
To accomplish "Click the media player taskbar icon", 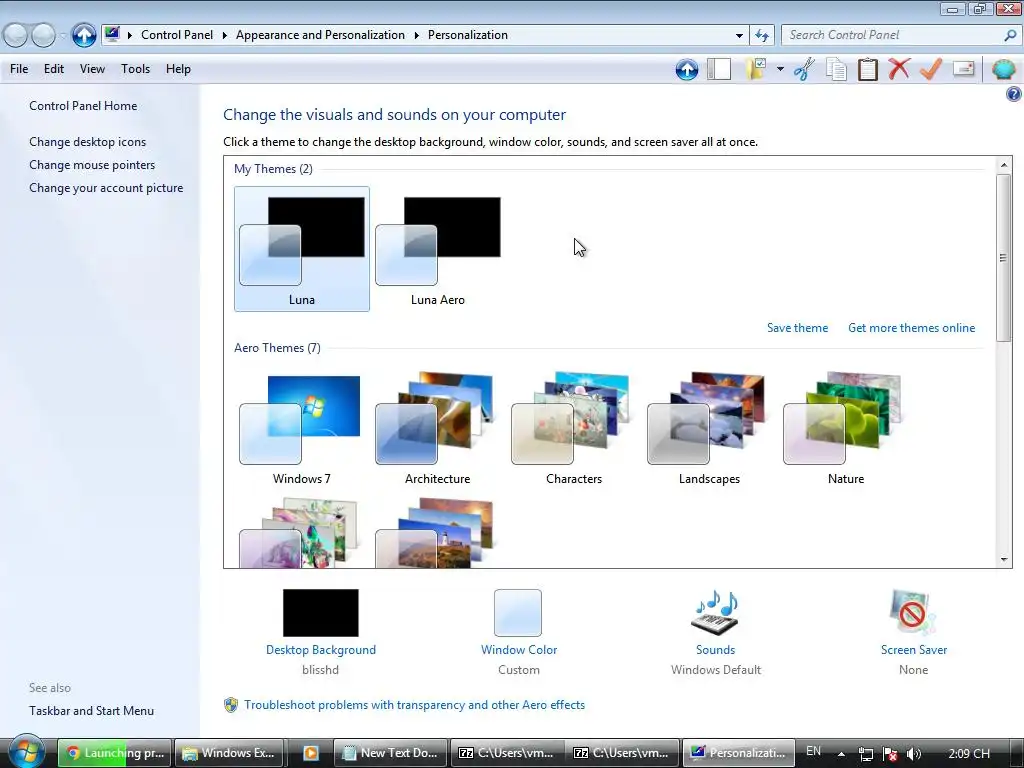I will (310, 753).
